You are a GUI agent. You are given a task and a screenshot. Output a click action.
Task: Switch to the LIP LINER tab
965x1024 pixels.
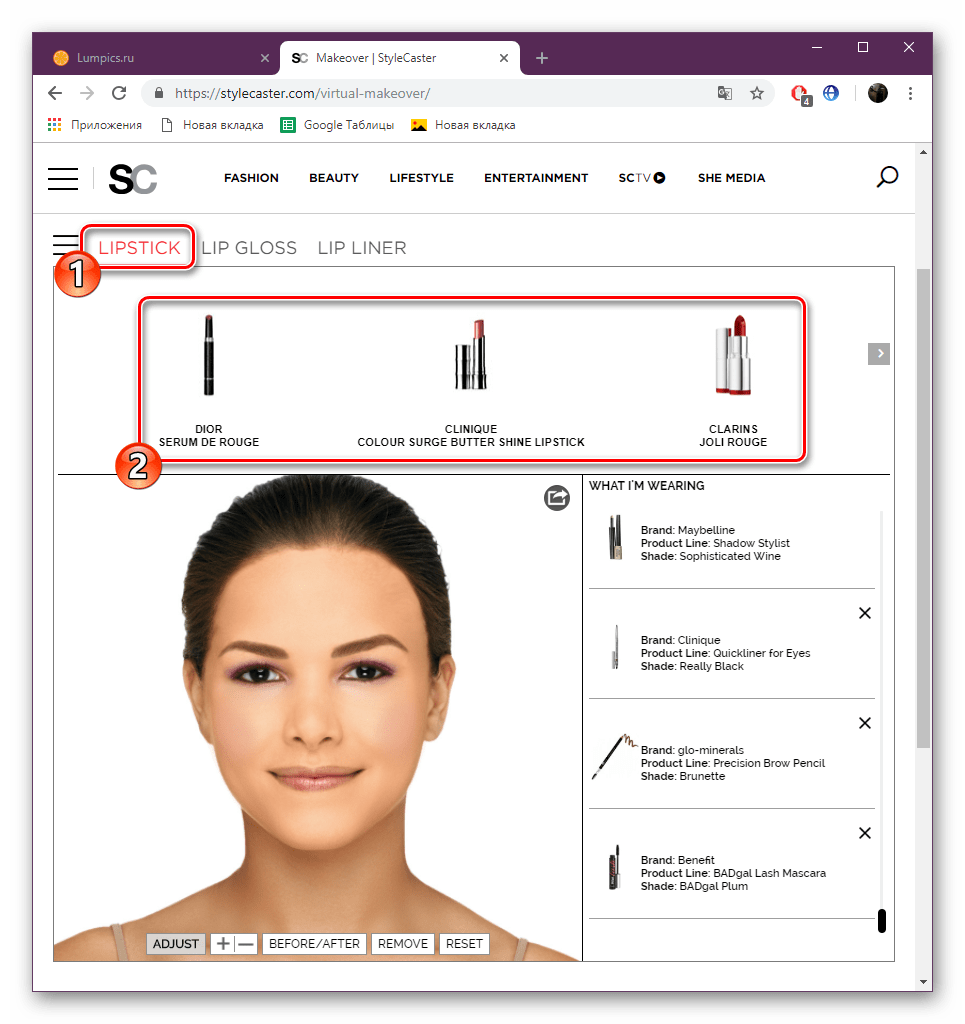click(361, 247)
